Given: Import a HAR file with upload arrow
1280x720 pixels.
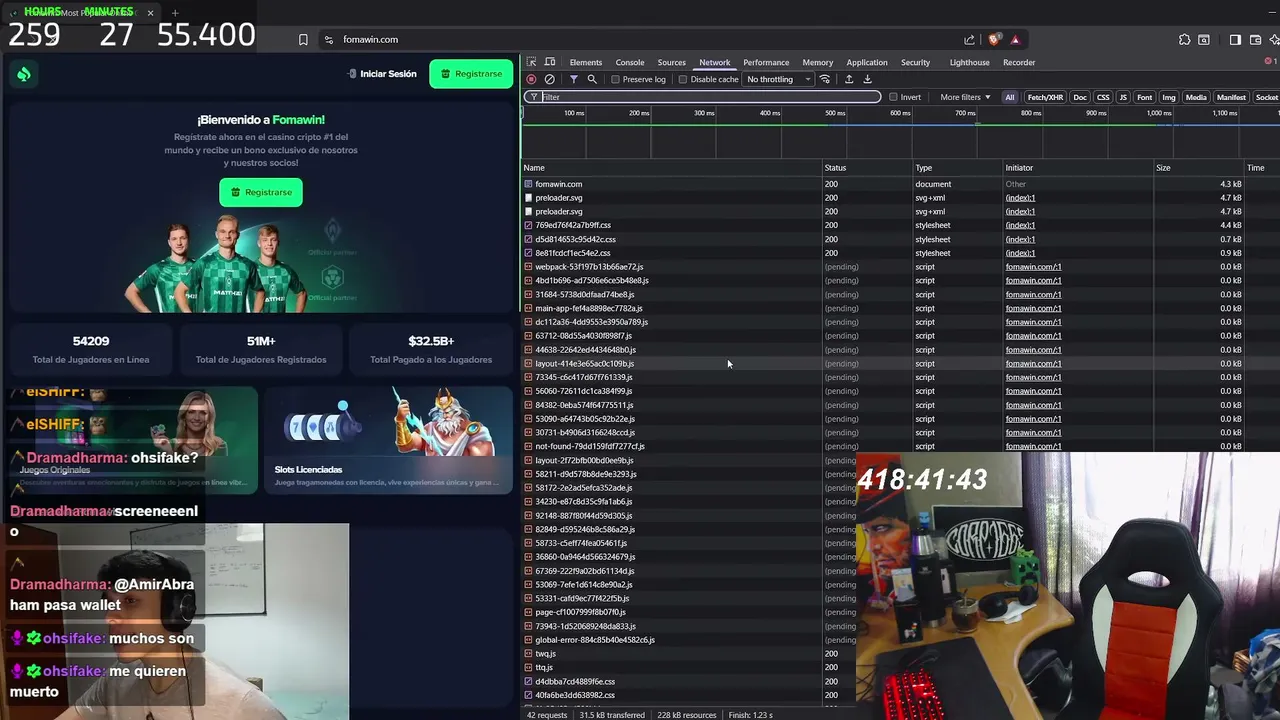Looking at the screenshot, I should click(849, 79).
